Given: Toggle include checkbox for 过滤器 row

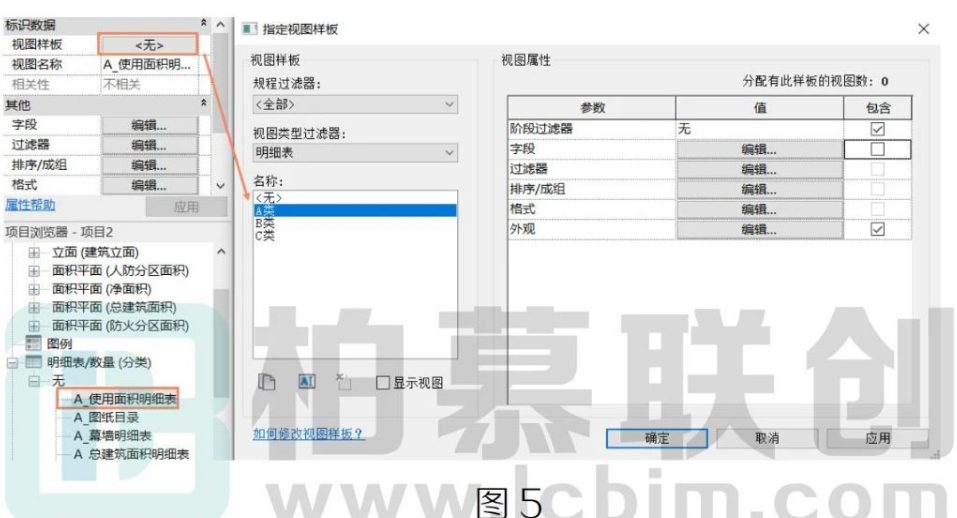Looking at the screenshot, I should click(x=877, y=169).
